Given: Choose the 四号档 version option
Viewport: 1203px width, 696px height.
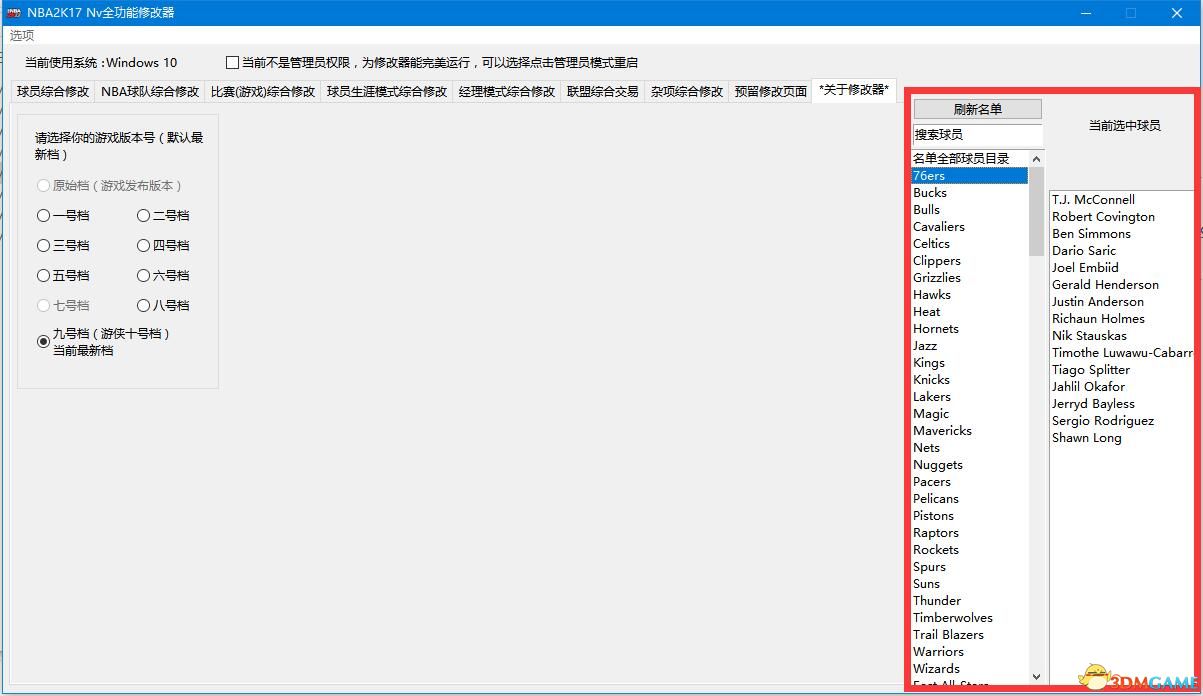Looking at the screenshot, I should 143,246.
